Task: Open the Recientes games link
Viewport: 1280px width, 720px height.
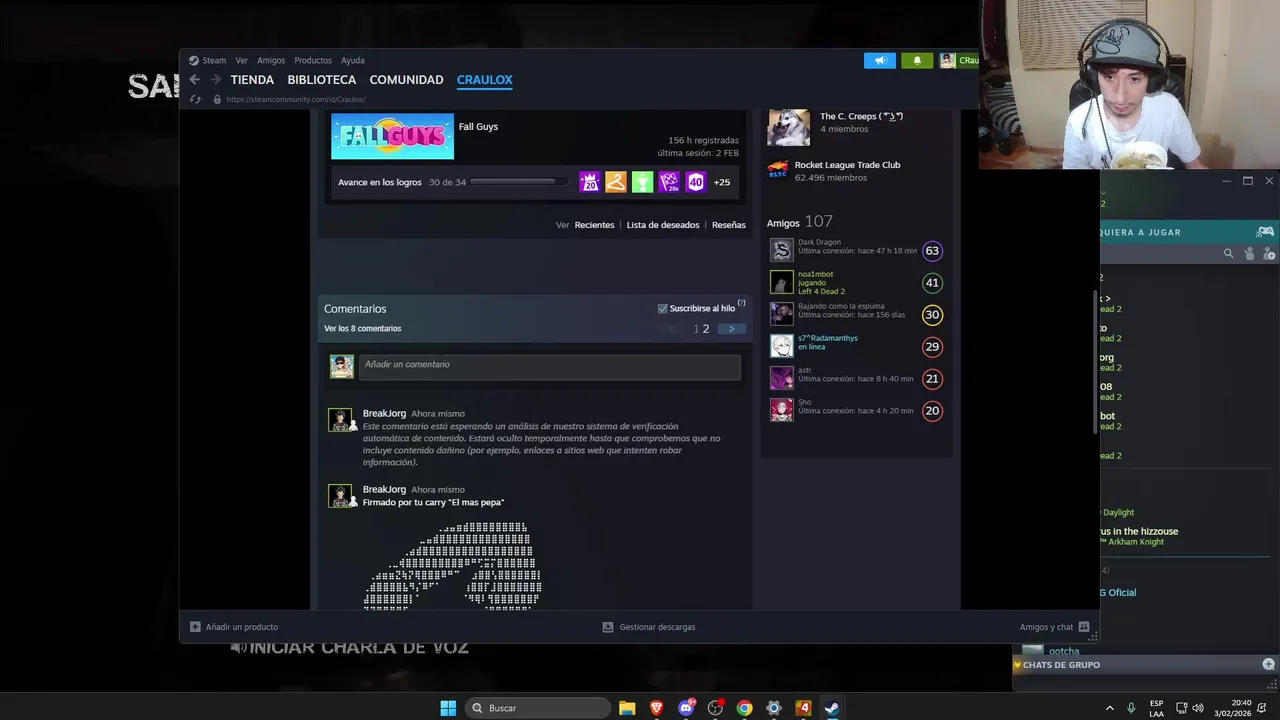Action: 594,225
